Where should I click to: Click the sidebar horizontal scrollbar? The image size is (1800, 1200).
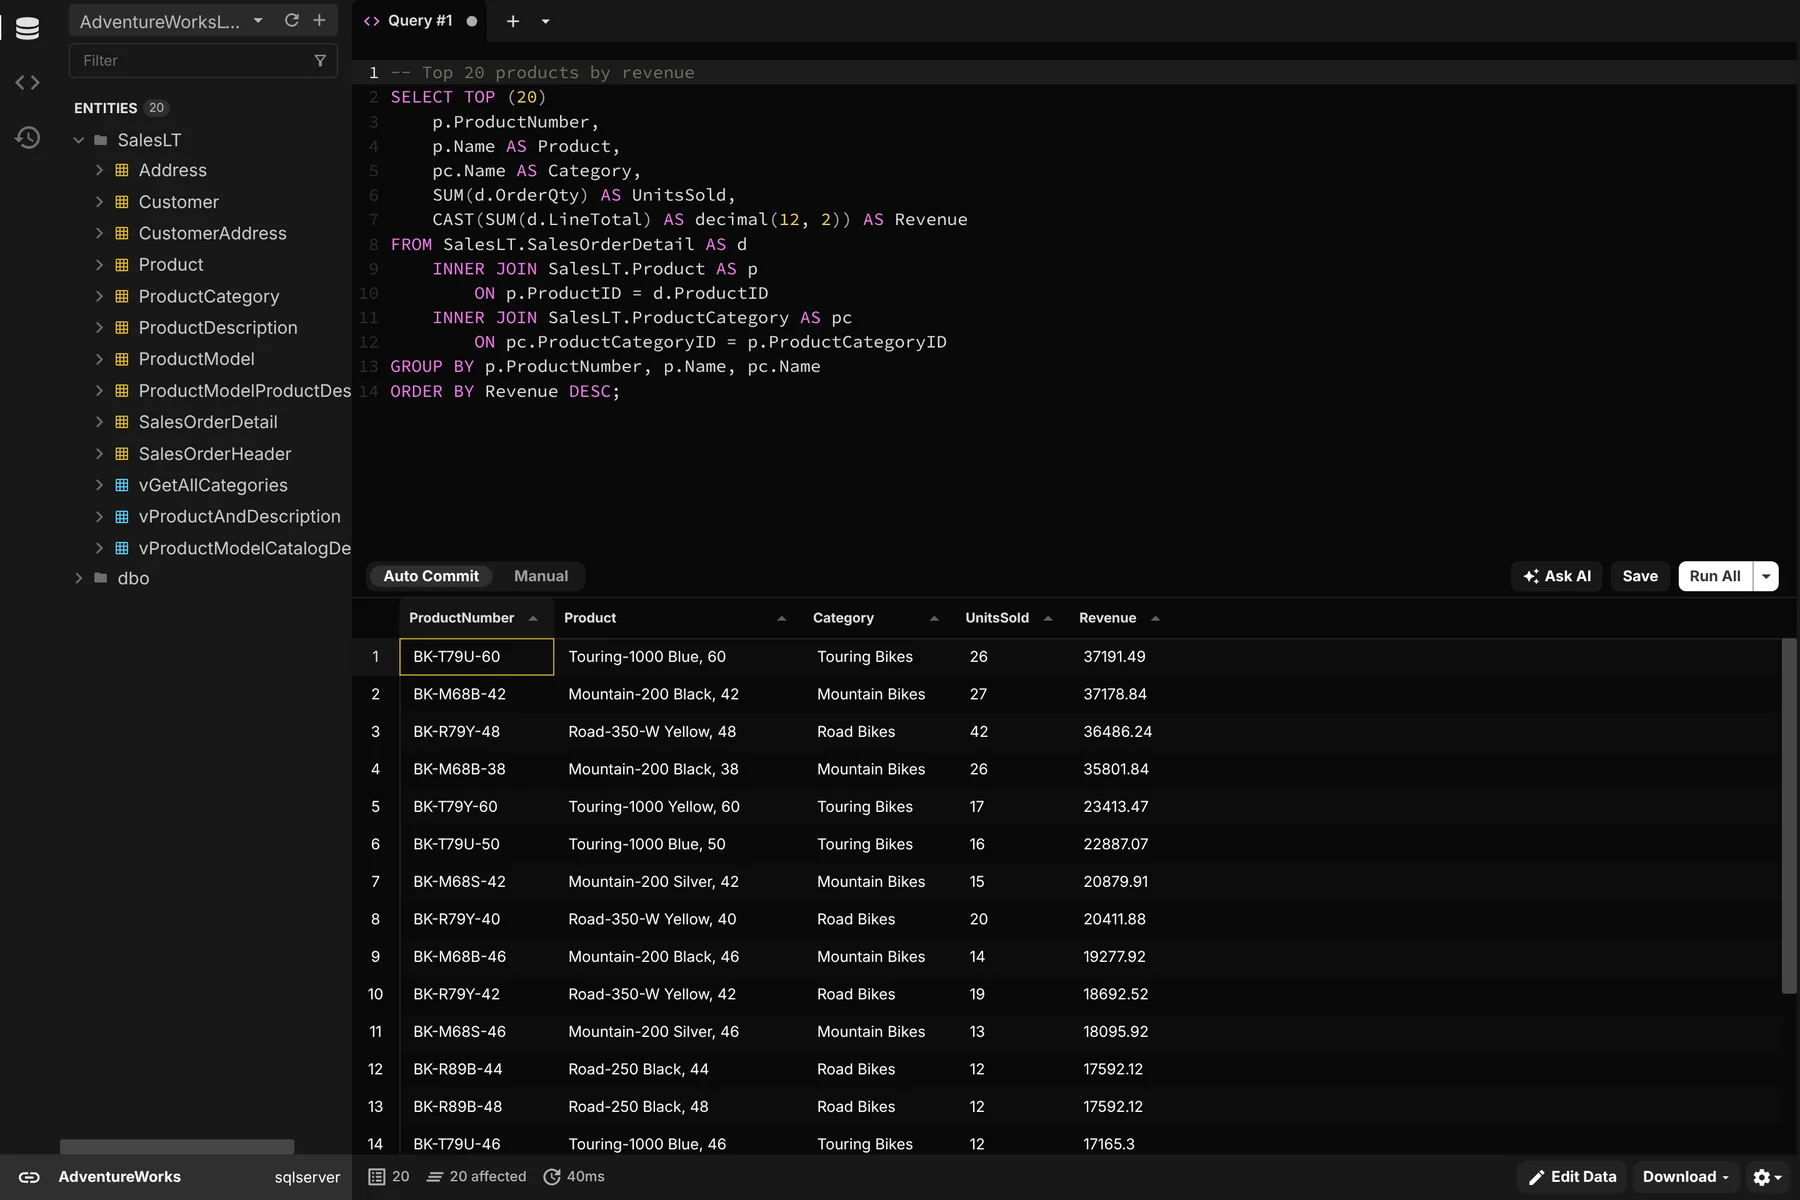pos(177,1146)
